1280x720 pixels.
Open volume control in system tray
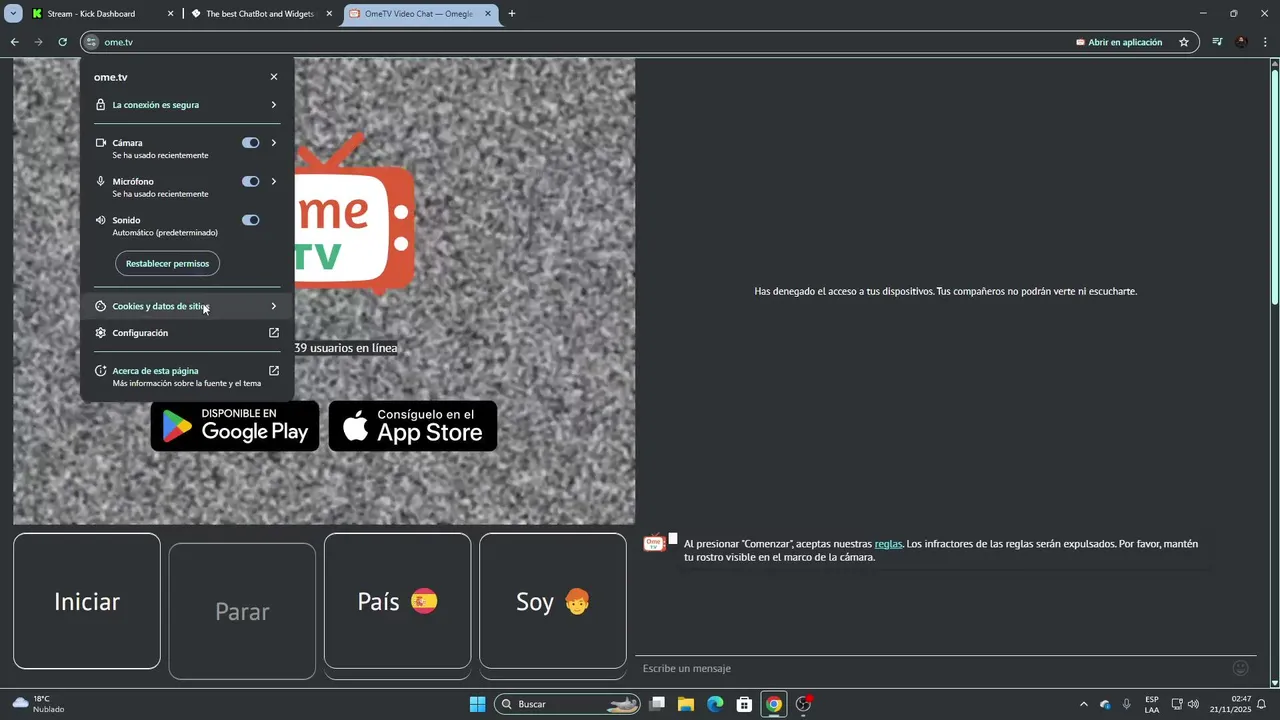click(1193, 704)
